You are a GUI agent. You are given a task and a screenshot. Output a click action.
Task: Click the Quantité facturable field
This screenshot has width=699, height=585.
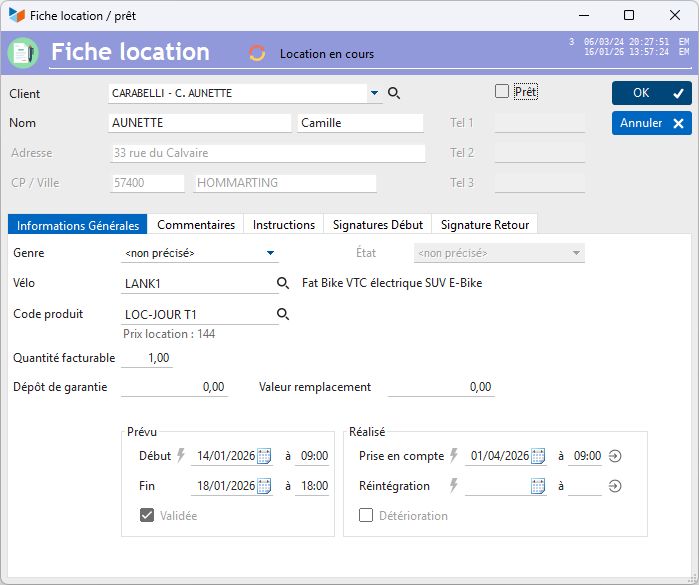pyautogui.click(x=147, y=358)
